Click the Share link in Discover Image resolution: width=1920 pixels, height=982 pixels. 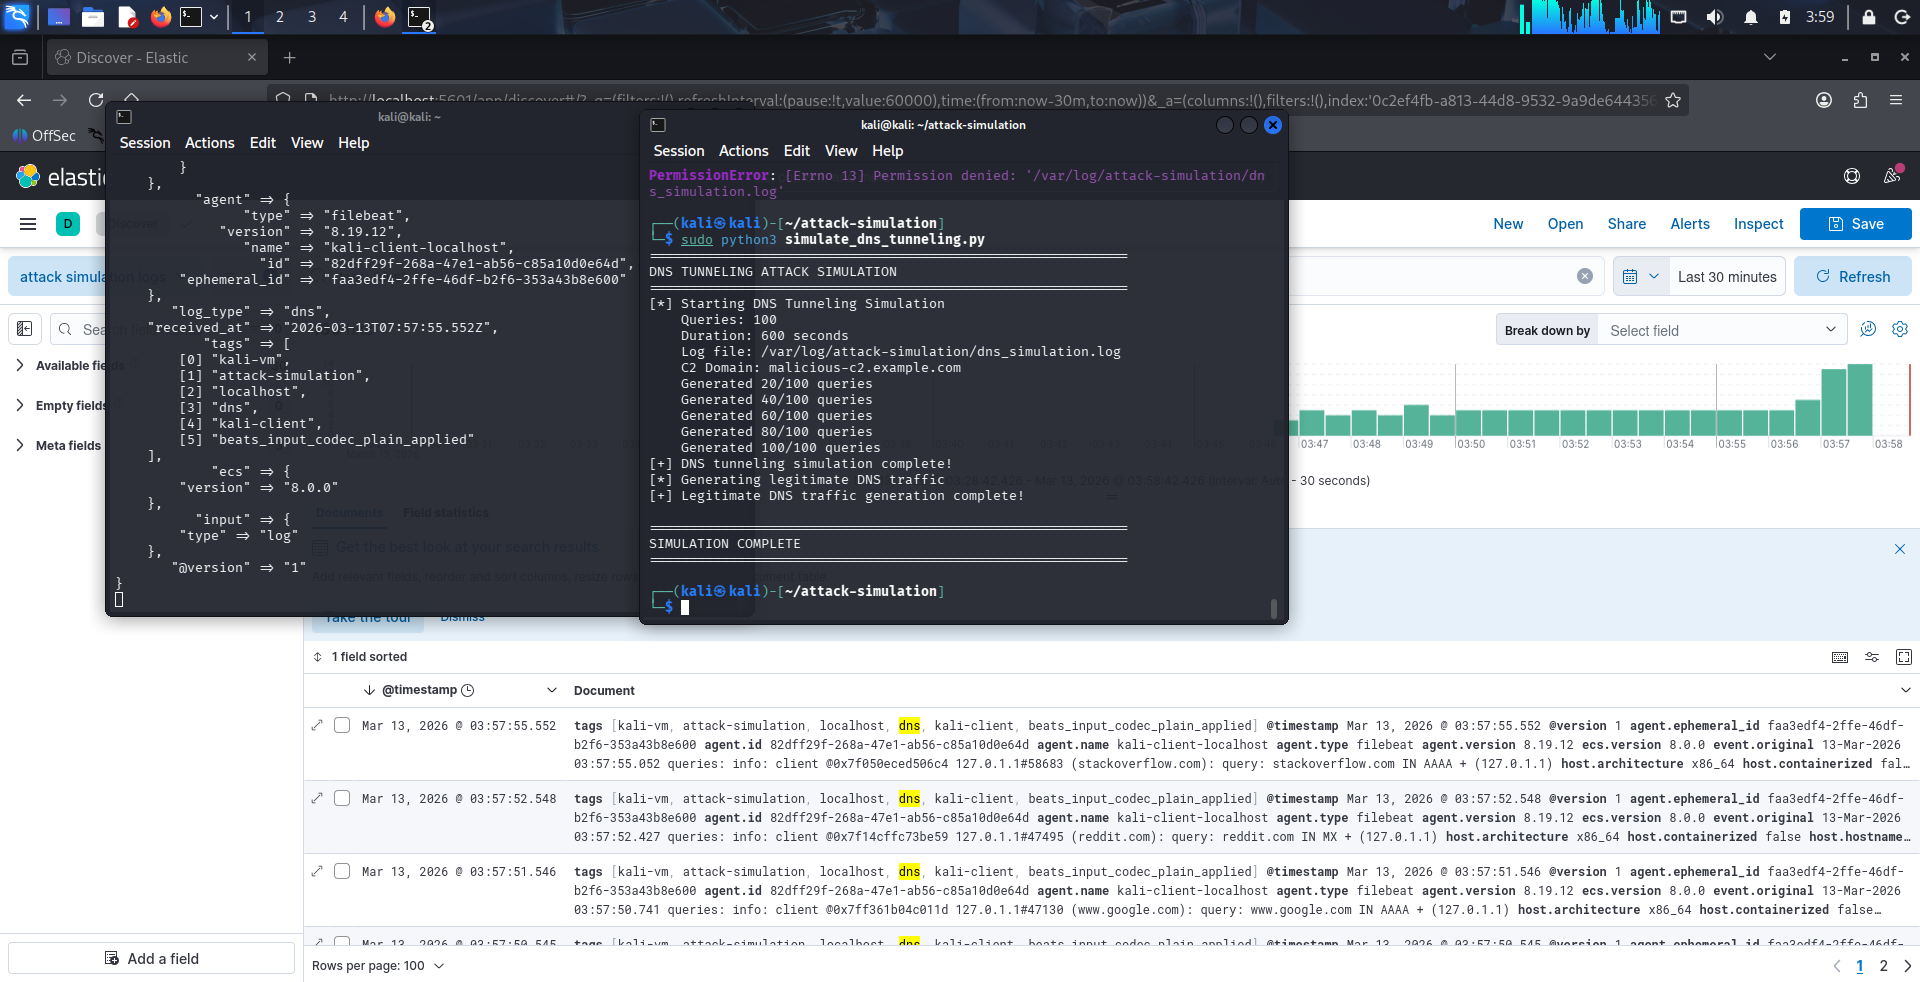[1627, 224]
